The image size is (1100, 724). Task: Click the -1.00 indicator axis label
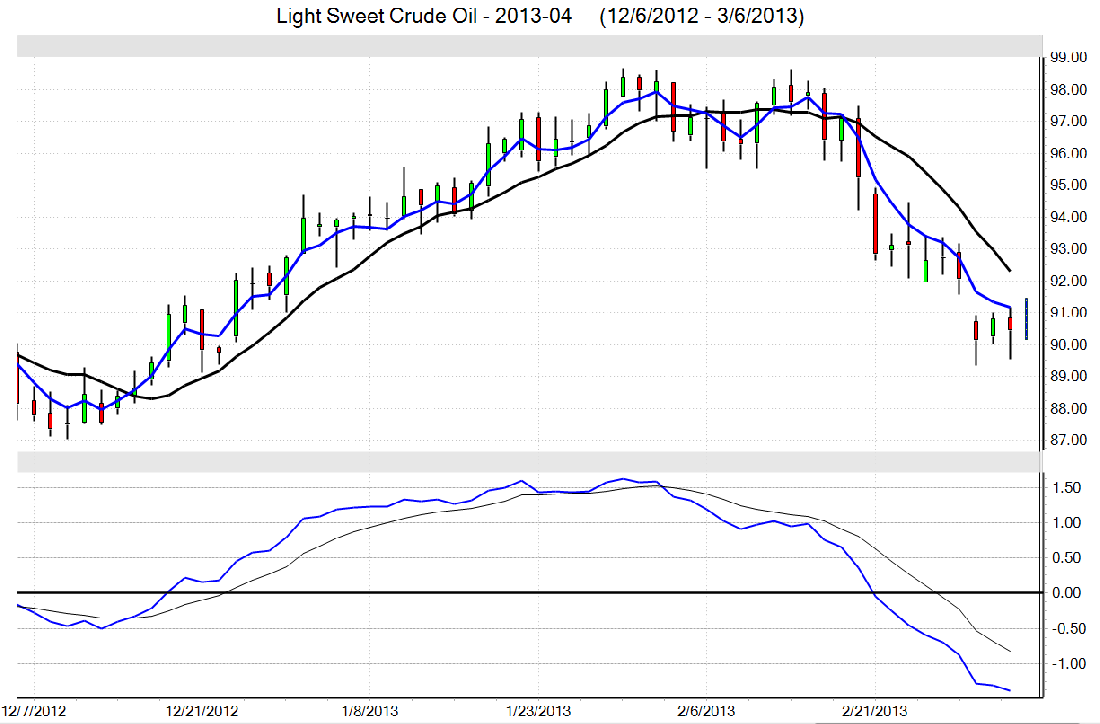[1064, 664]
